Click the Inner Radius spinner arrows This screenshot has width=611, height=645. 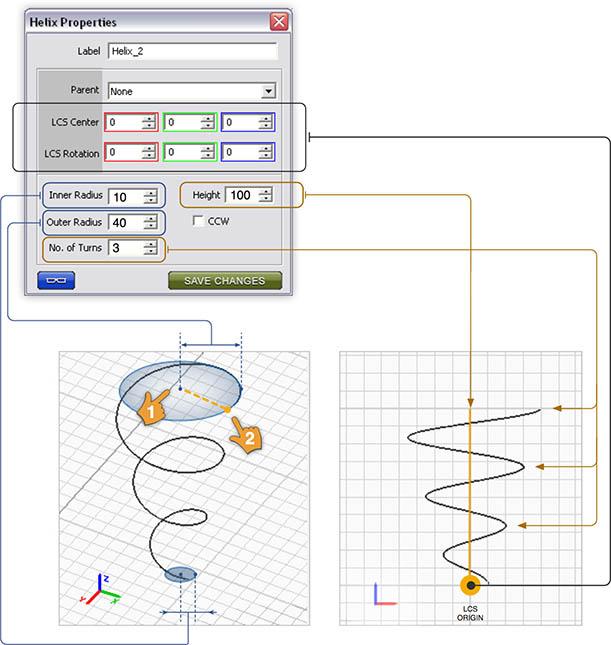point(150,197)
